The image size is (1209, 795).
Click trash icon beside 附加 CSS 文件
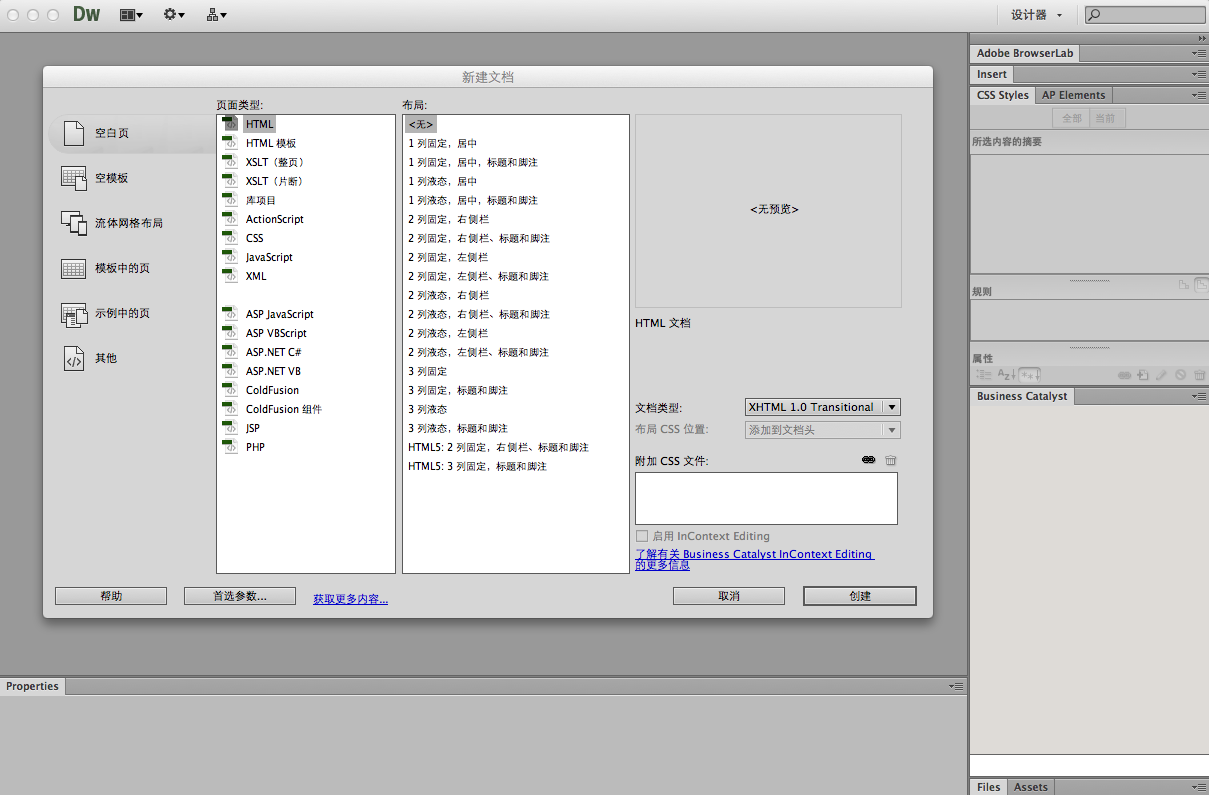click(x=891, y=460)
